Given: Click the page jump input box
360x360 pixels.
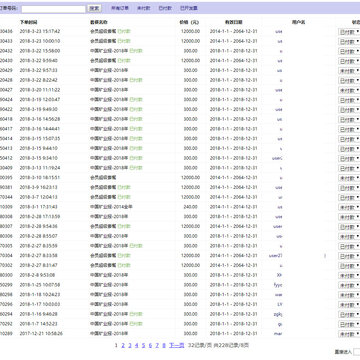Looking at the screenshot, I should 357,352.
